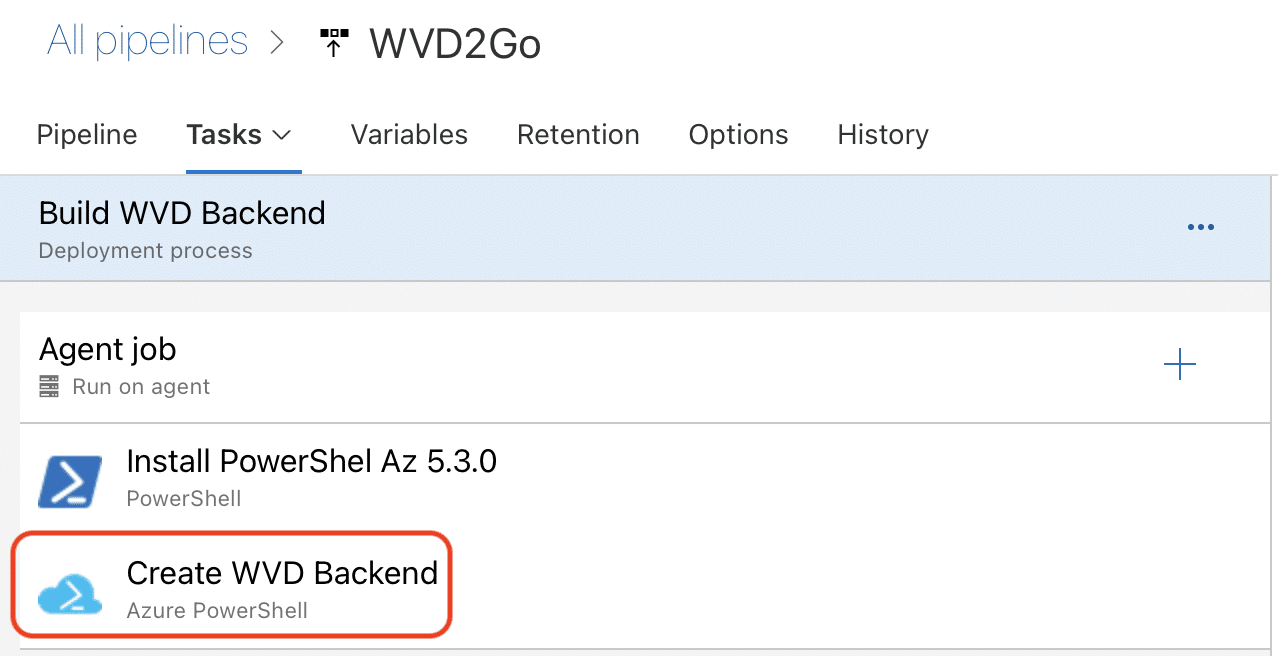Click the blue PowerShell task icon
This screenshot has width=1278, height=656.
coord(70,481)
